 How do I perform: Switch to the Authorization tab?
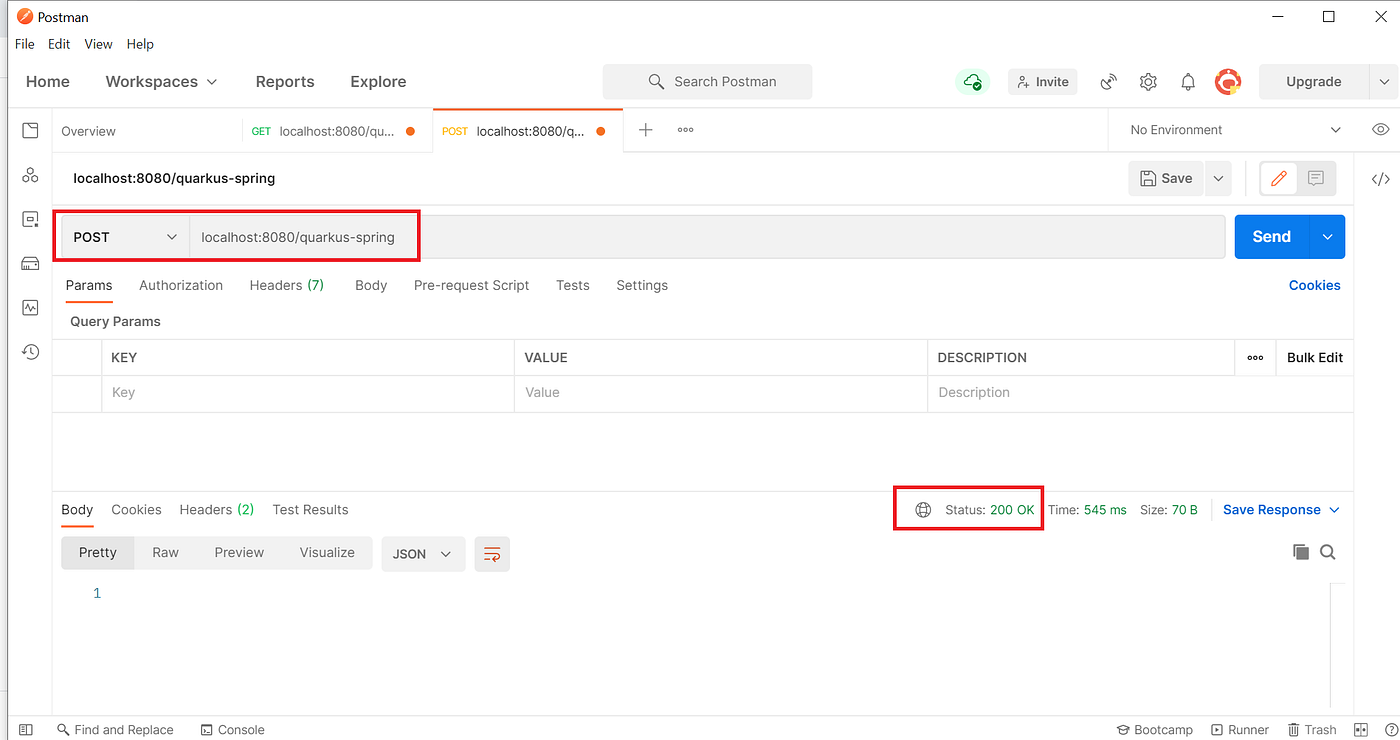(x=181, y=285)
